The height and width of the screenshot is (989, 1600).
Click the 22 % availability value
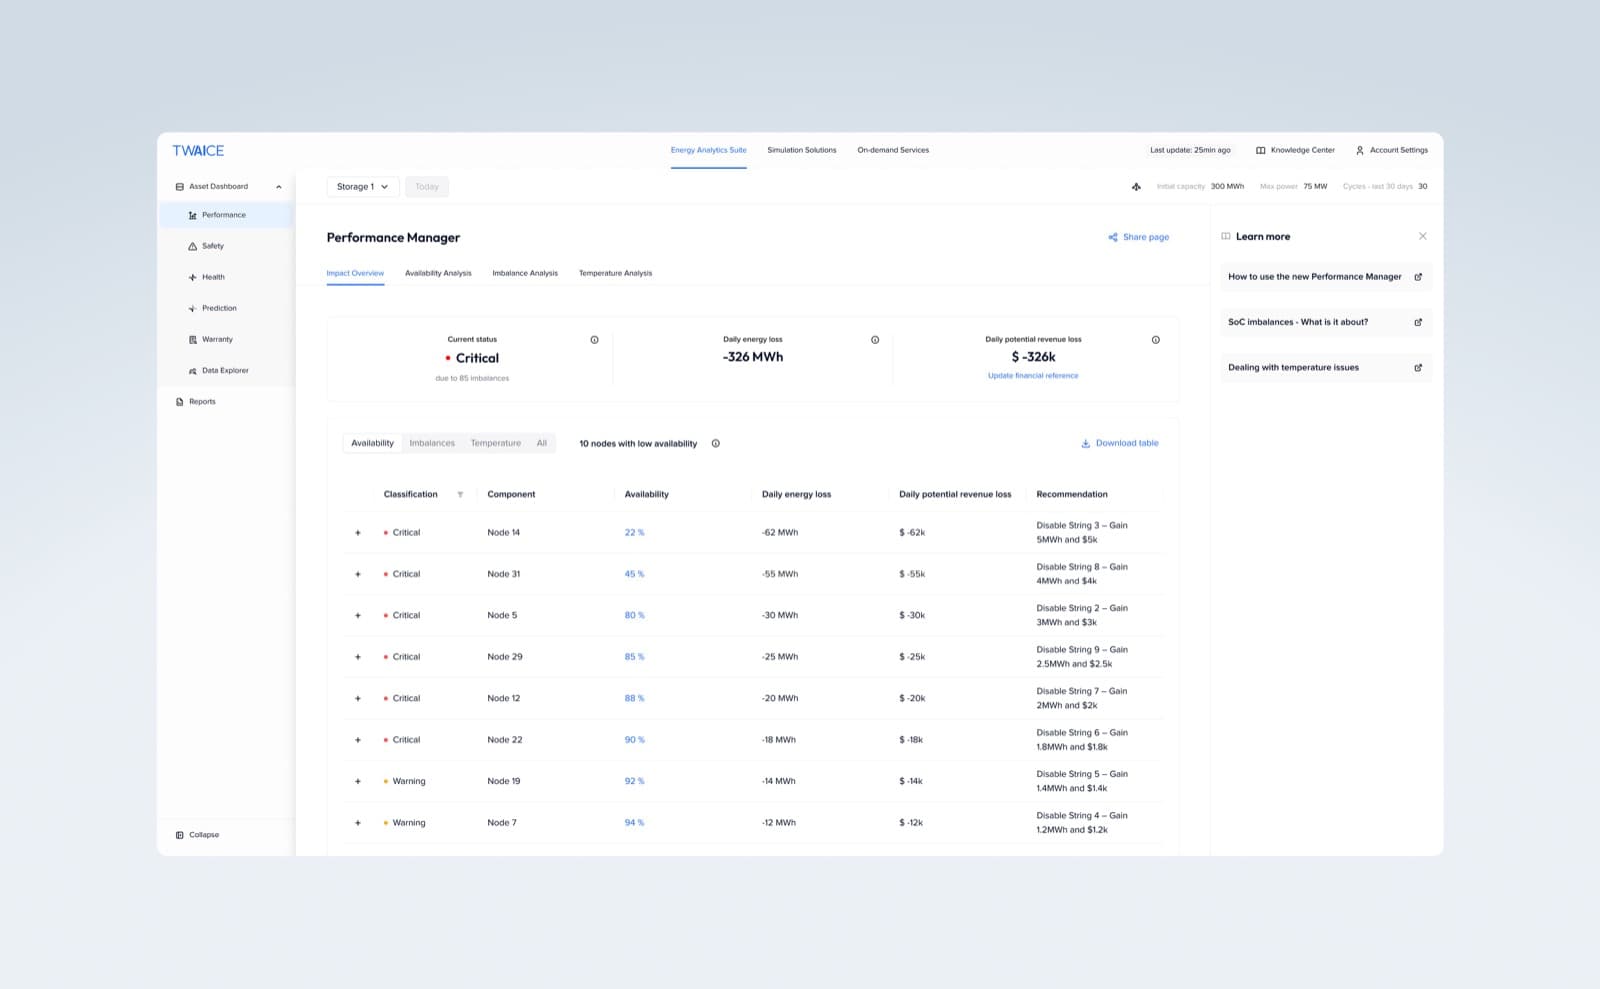pos(634,533)
